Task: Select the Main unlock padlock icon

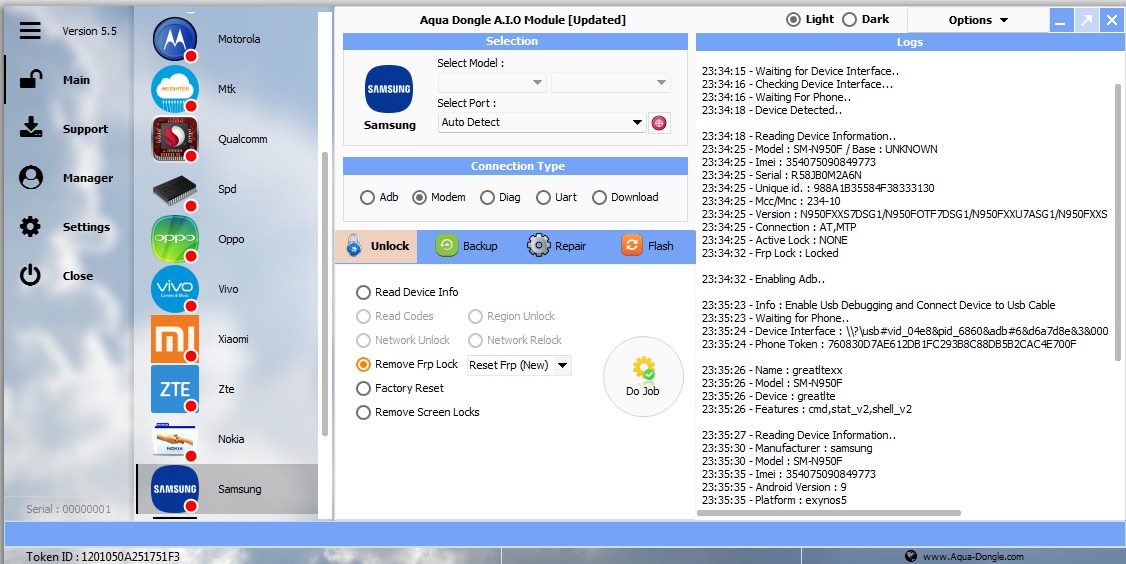Action: (30, 79)
